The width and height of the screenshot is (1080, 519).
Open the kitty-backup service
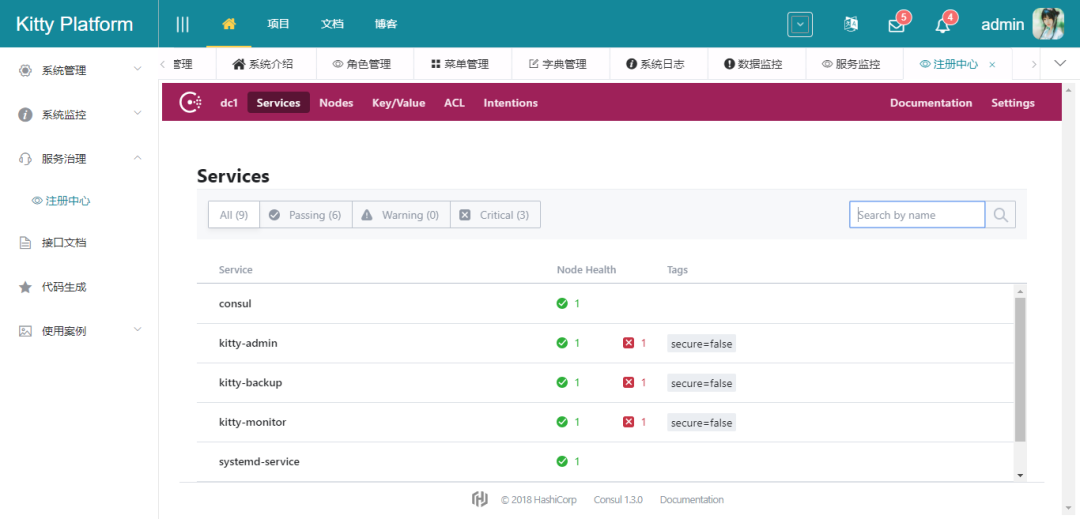(251, 382)
